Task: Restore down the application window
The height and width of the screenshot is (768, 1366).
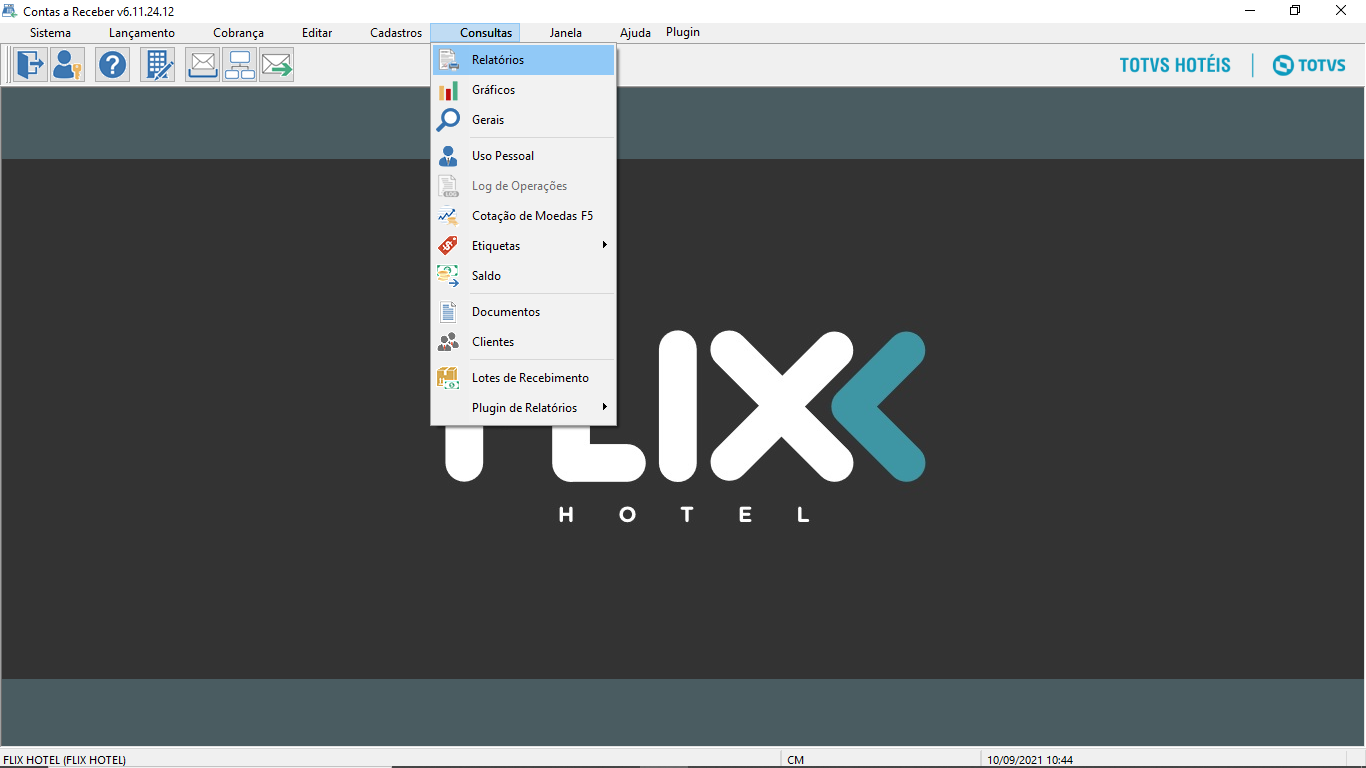Action: point(1295,11)
